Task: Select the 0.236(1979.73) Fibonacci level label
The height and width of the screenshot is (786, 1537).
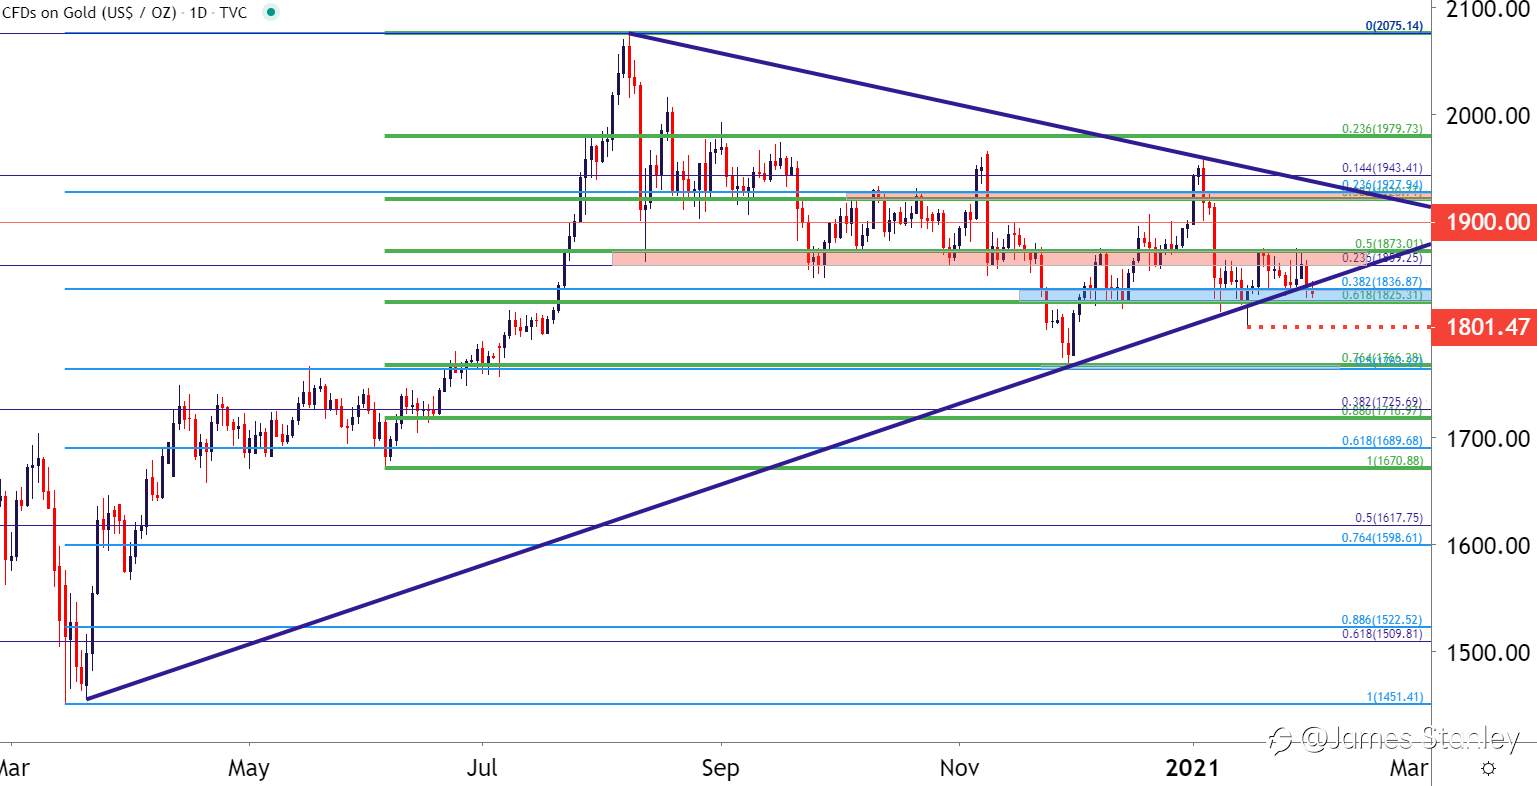Action: [1382, 129]
